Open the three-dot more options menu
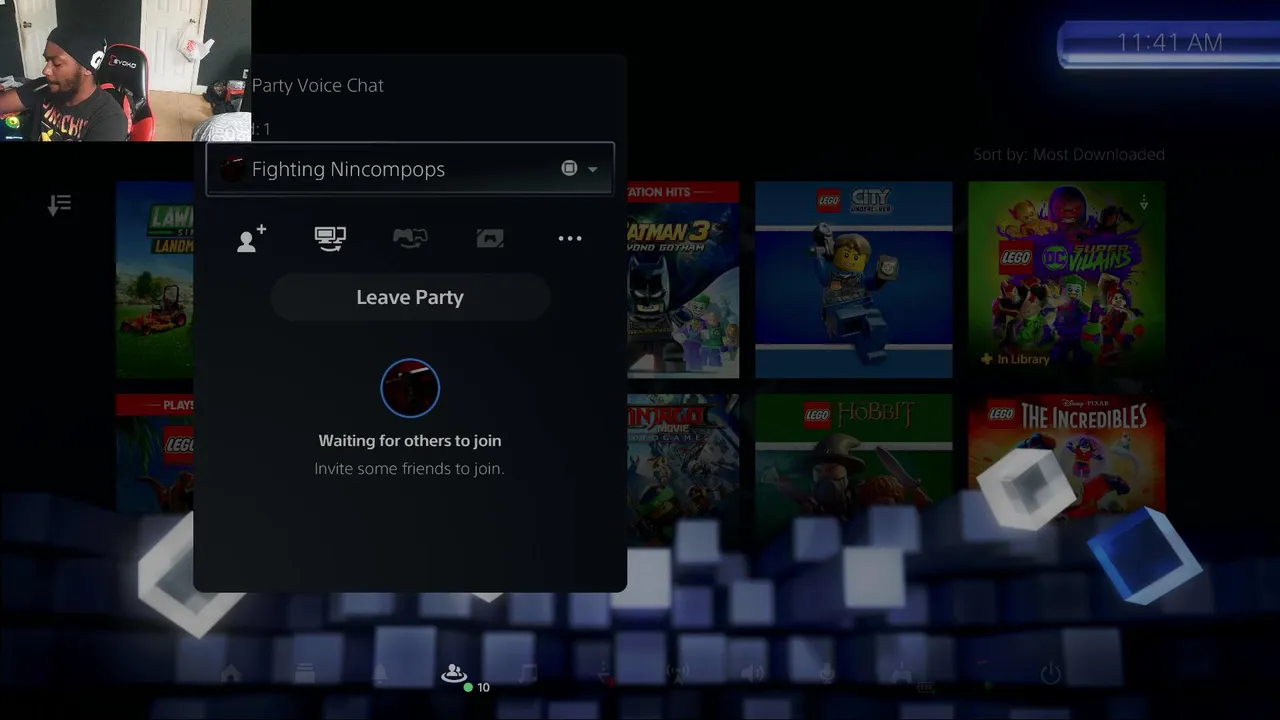Screen dimensions: 1280x720 click(x=570, y=238)
